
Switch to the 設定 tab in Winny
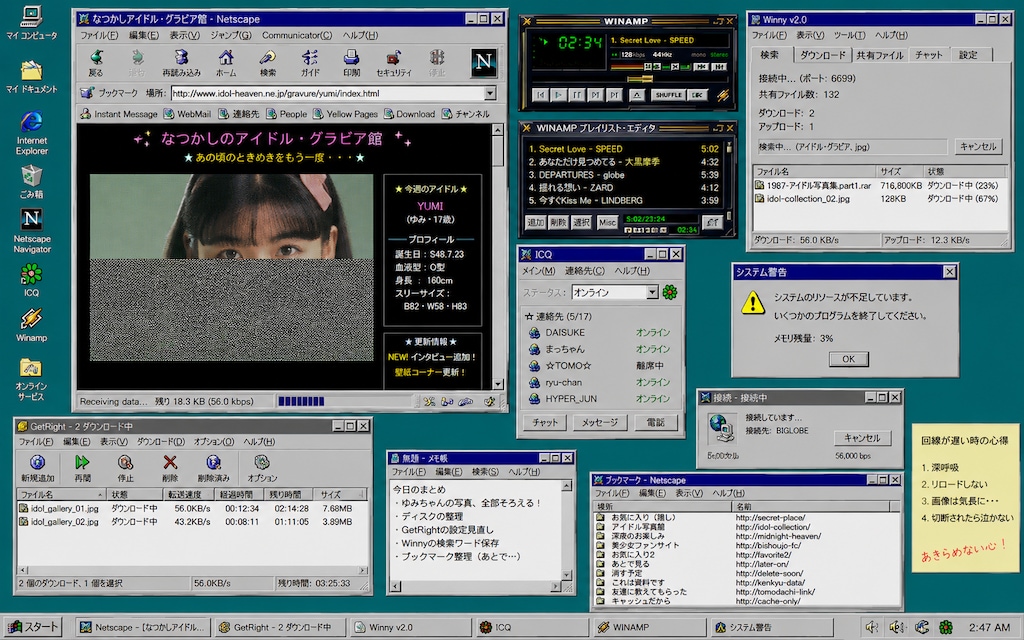[968, 55]
